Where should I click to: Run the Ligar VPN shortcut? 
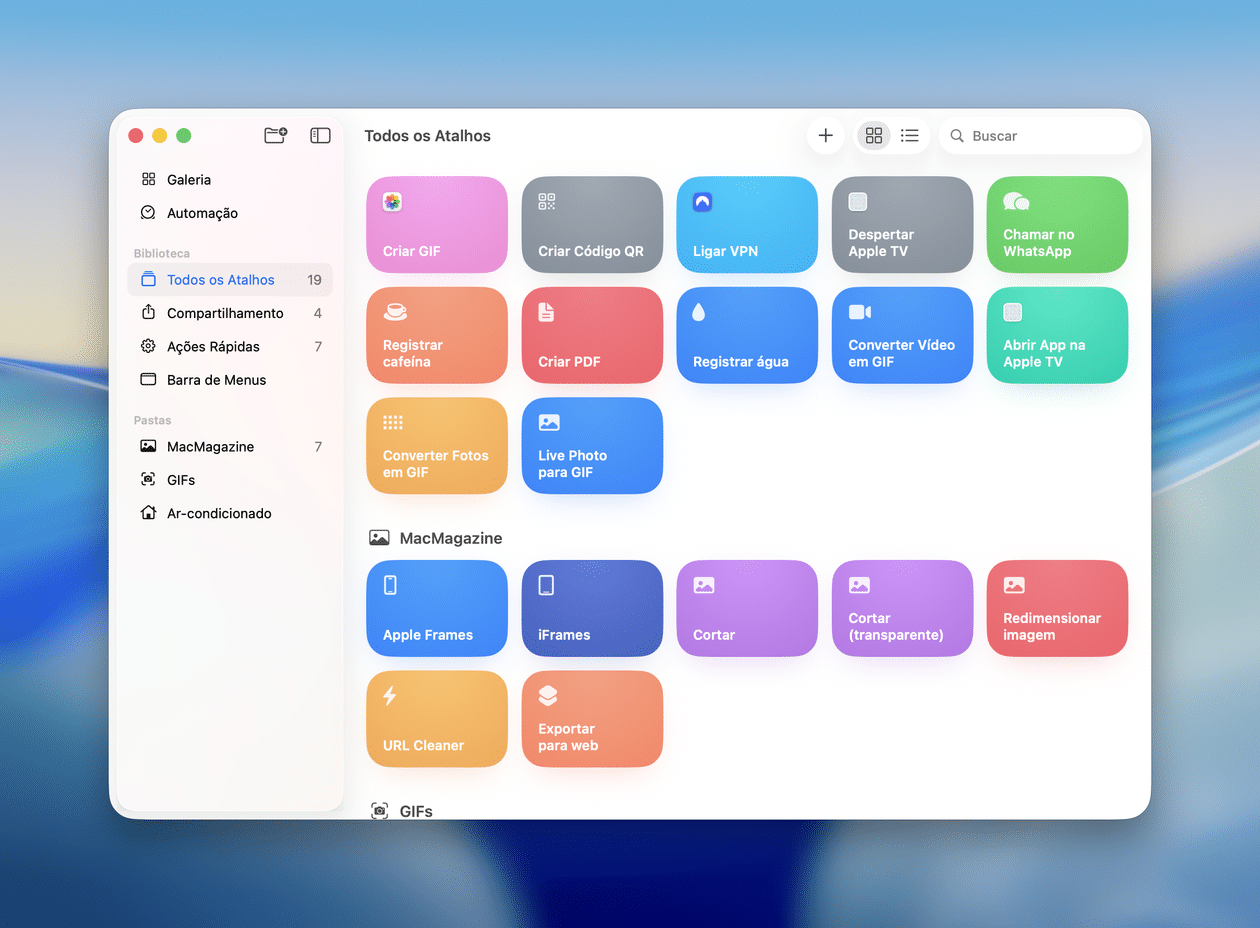pos(747,225)
